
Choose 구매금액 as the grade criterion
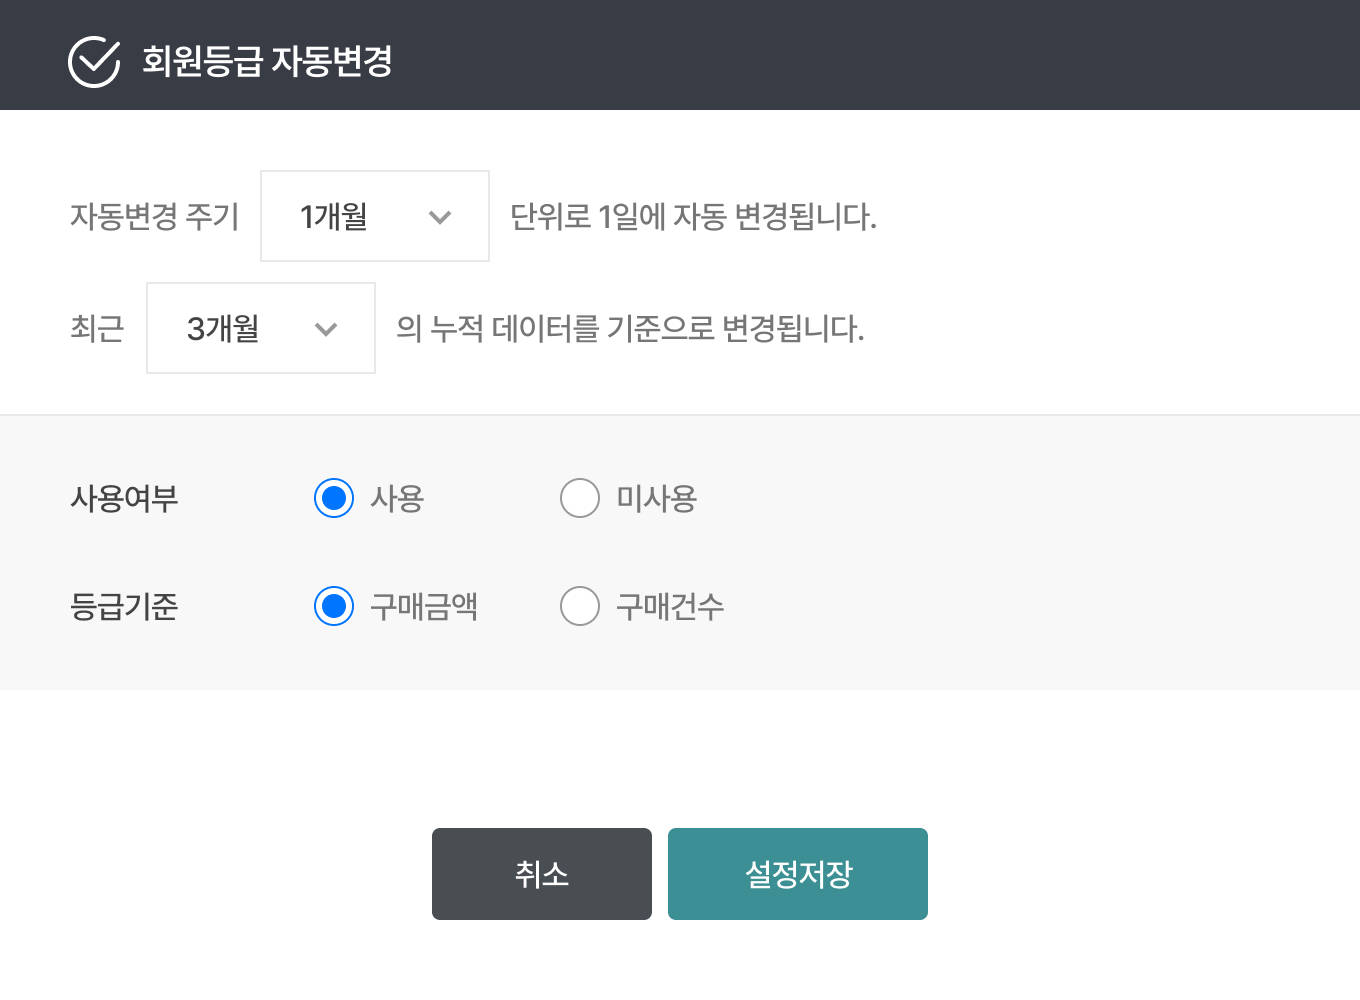(x=334, y=606)
